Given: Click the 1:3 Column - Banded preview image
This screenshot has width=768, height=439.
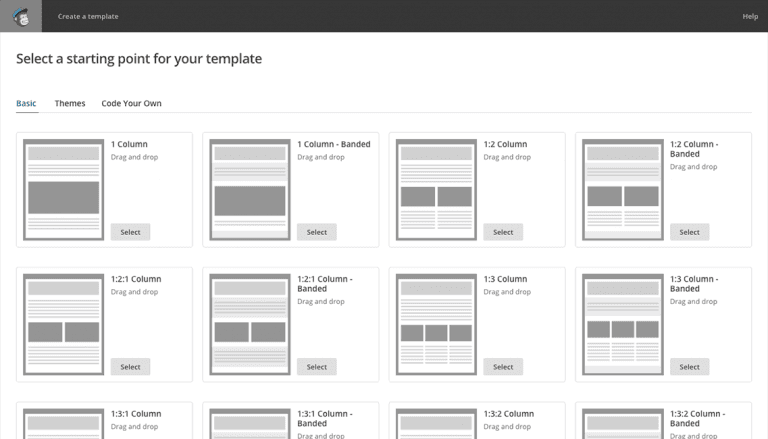Looking at the screenshot, I should pyautogui.click(x=623, y=324).
